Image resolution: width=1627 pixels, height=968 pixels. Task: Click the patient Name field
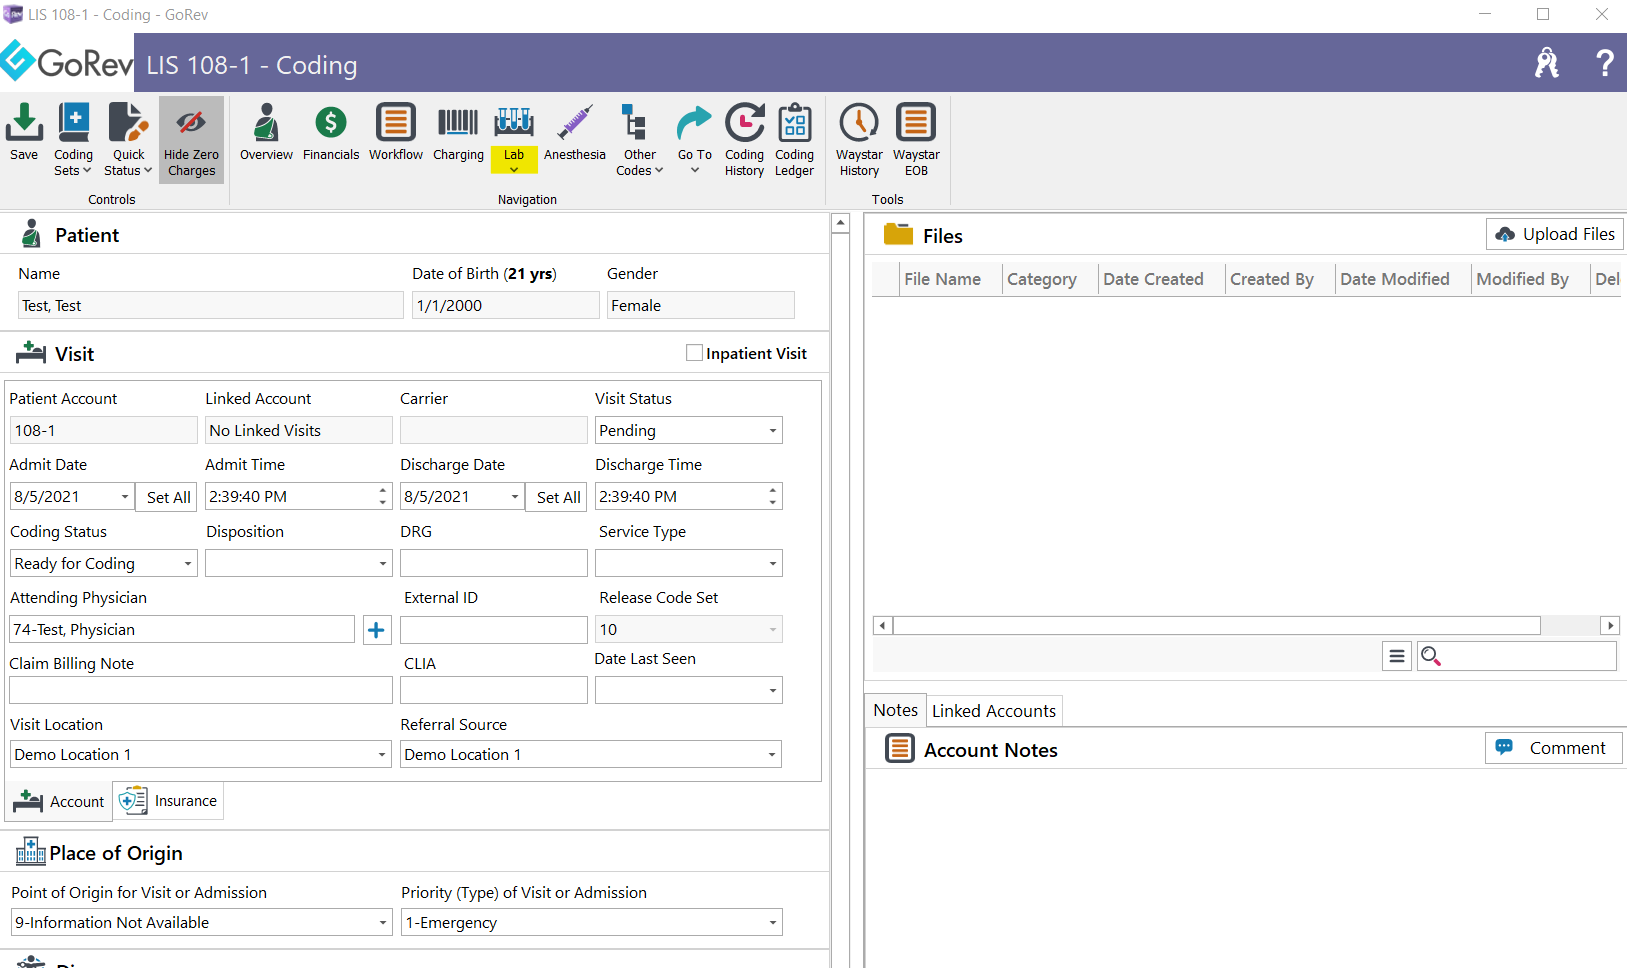coord(210,306)
